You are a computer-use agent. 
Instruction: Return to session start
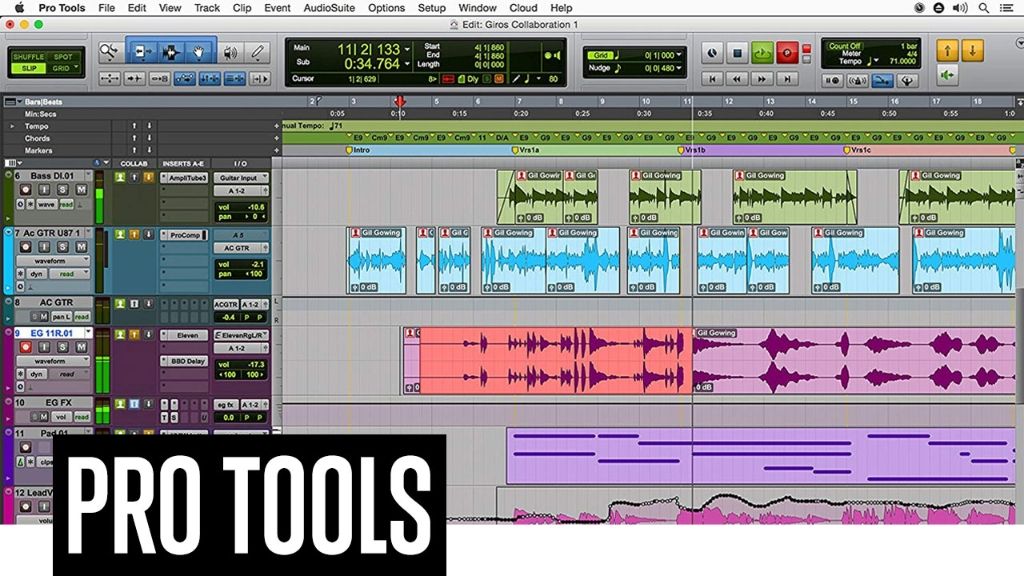pyautogui.click(x=712, y=79)
